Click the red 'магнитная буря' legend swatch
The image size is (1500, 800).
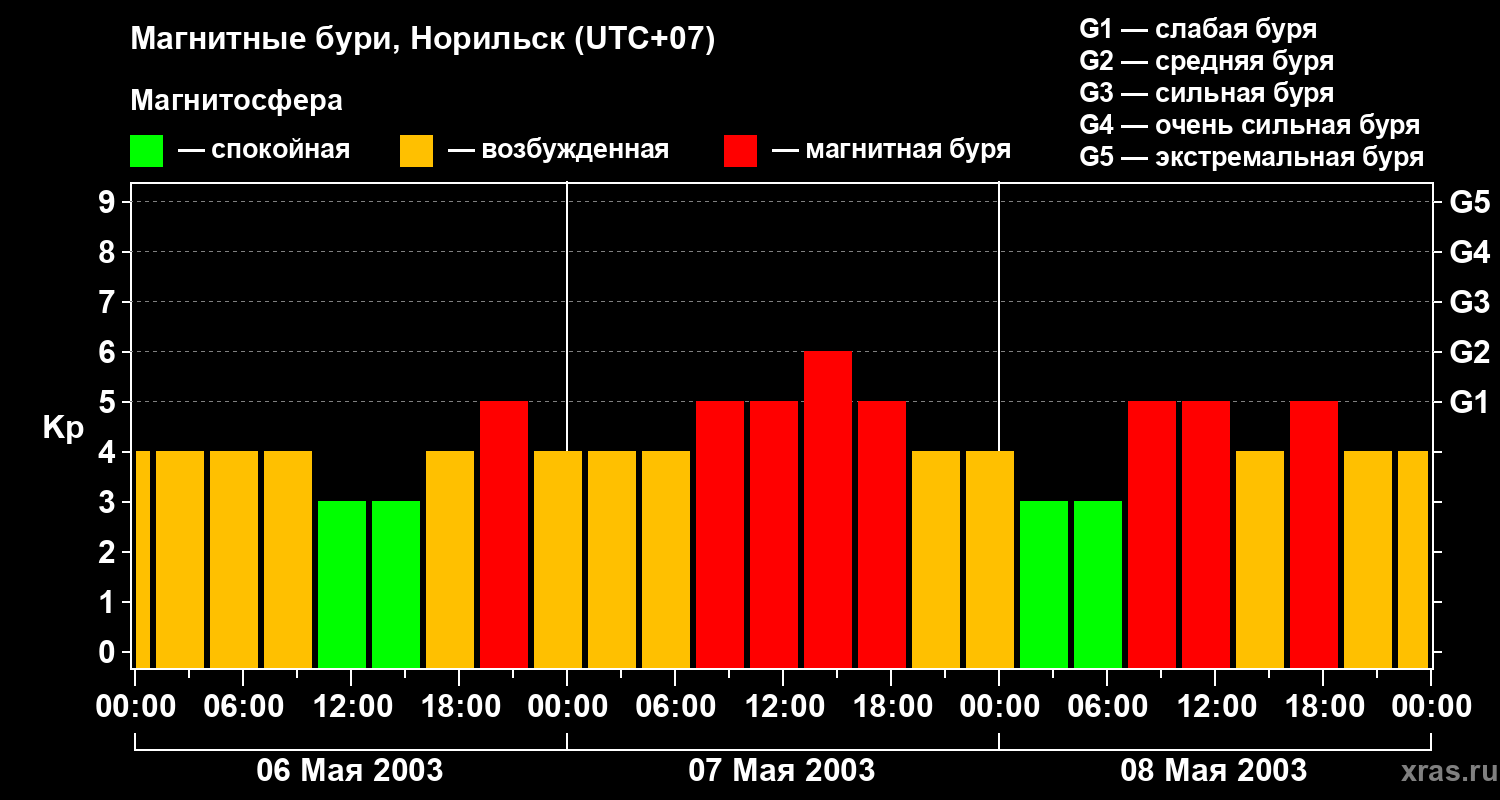[x=740, y=151]
